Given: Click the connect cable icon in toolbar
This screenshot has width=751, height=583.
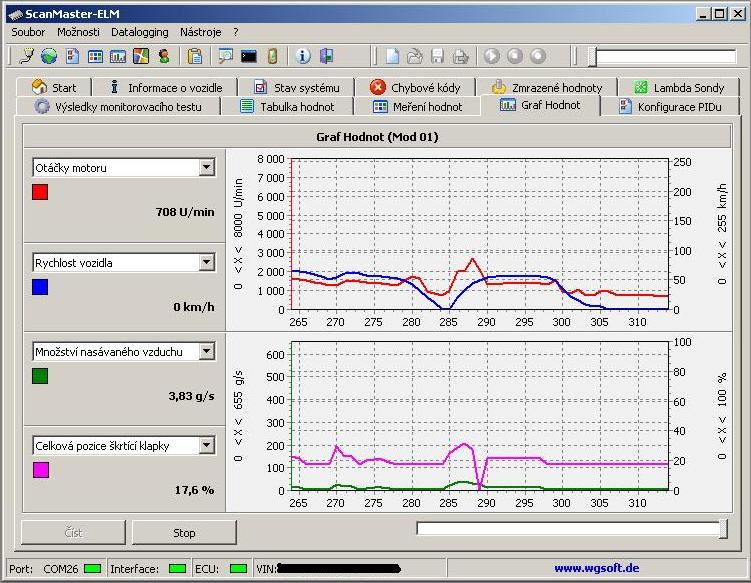Looking at the screenshot, I should [x=27, y=56].
